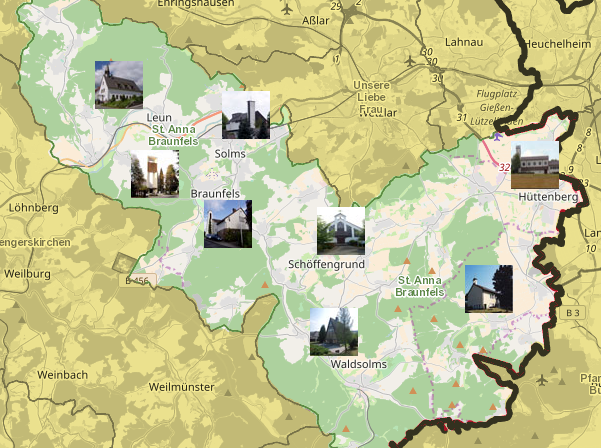Open the church photo above Leun

(119, 85)
